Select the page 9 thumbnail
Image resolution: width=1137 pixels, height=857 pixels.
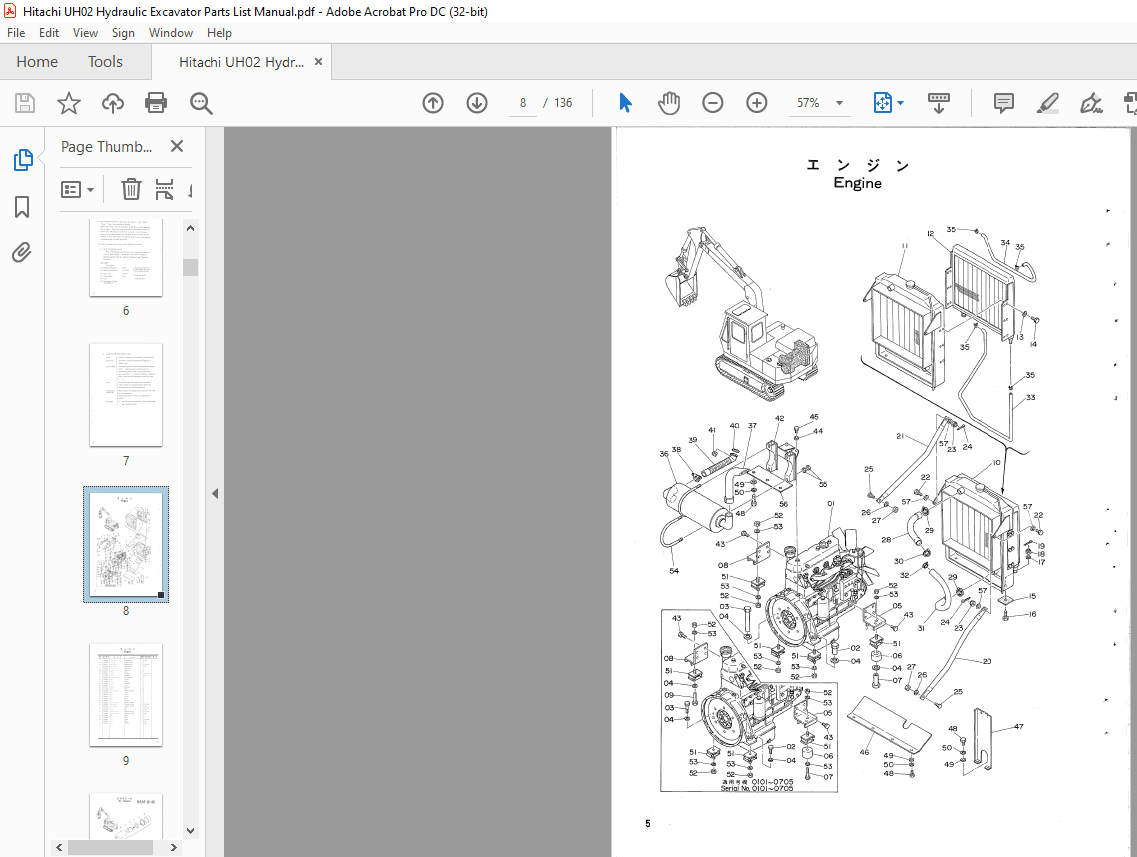pos(126,695)
